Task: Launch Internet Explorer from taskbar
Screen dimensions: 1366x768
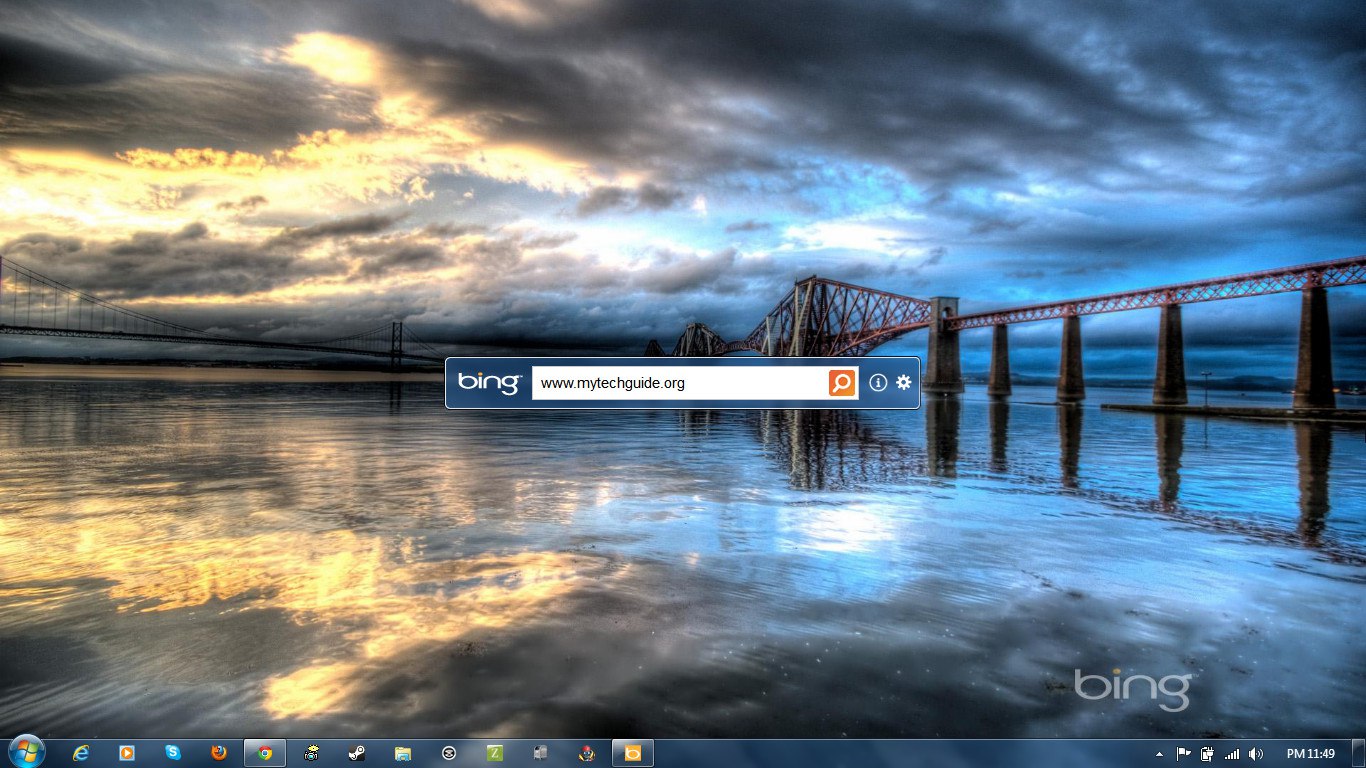Action: [81, 753]
